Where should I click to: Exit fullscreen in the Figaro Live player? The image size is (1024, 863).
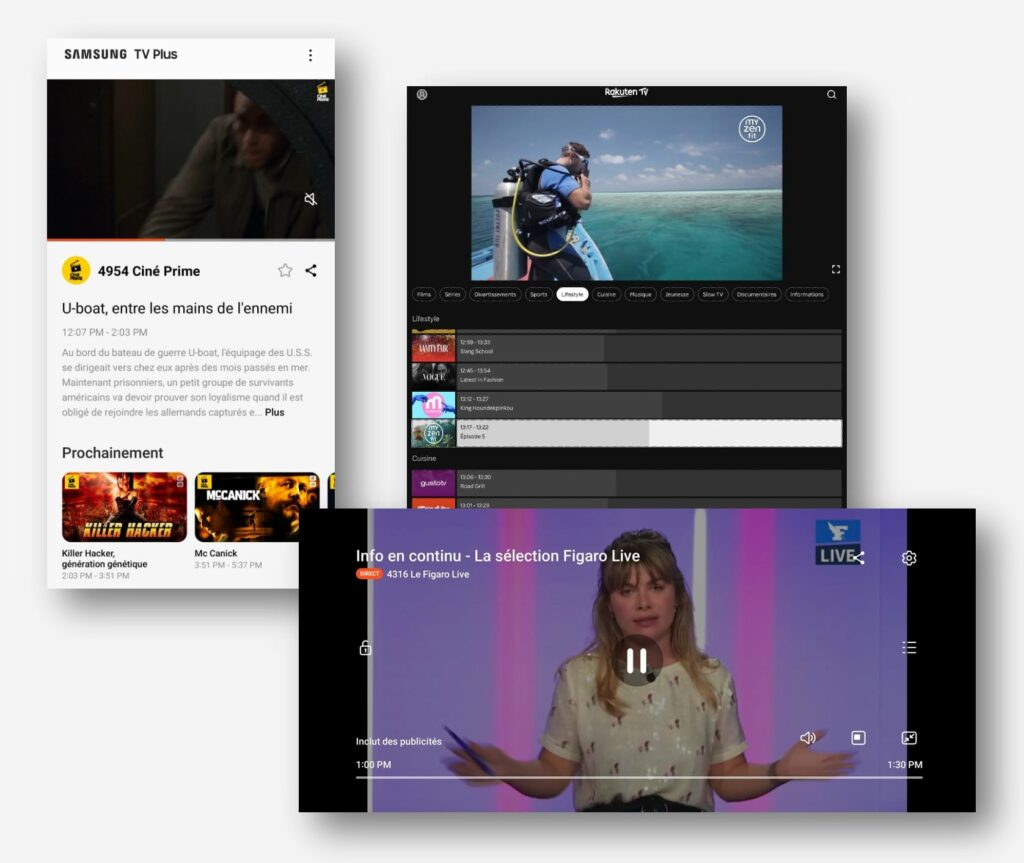909,738
